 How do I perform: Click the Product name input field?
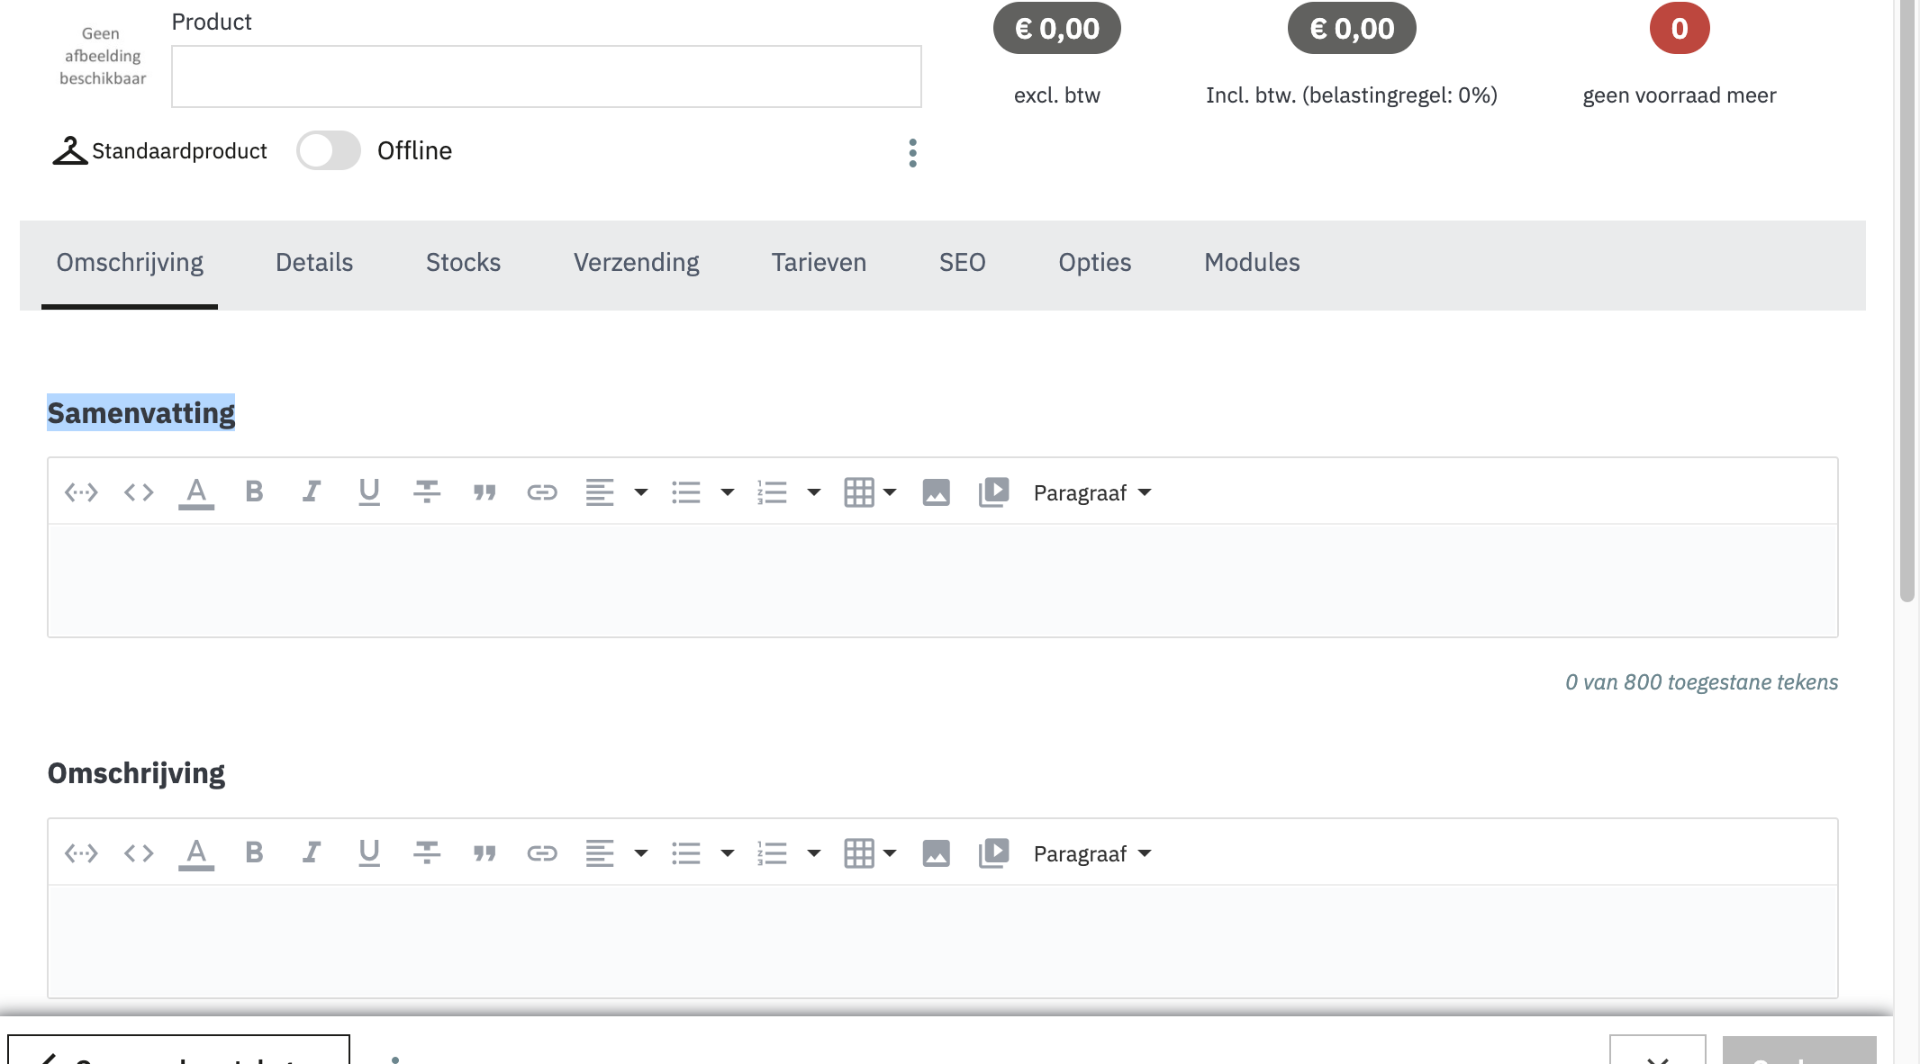tap(546, 77)
